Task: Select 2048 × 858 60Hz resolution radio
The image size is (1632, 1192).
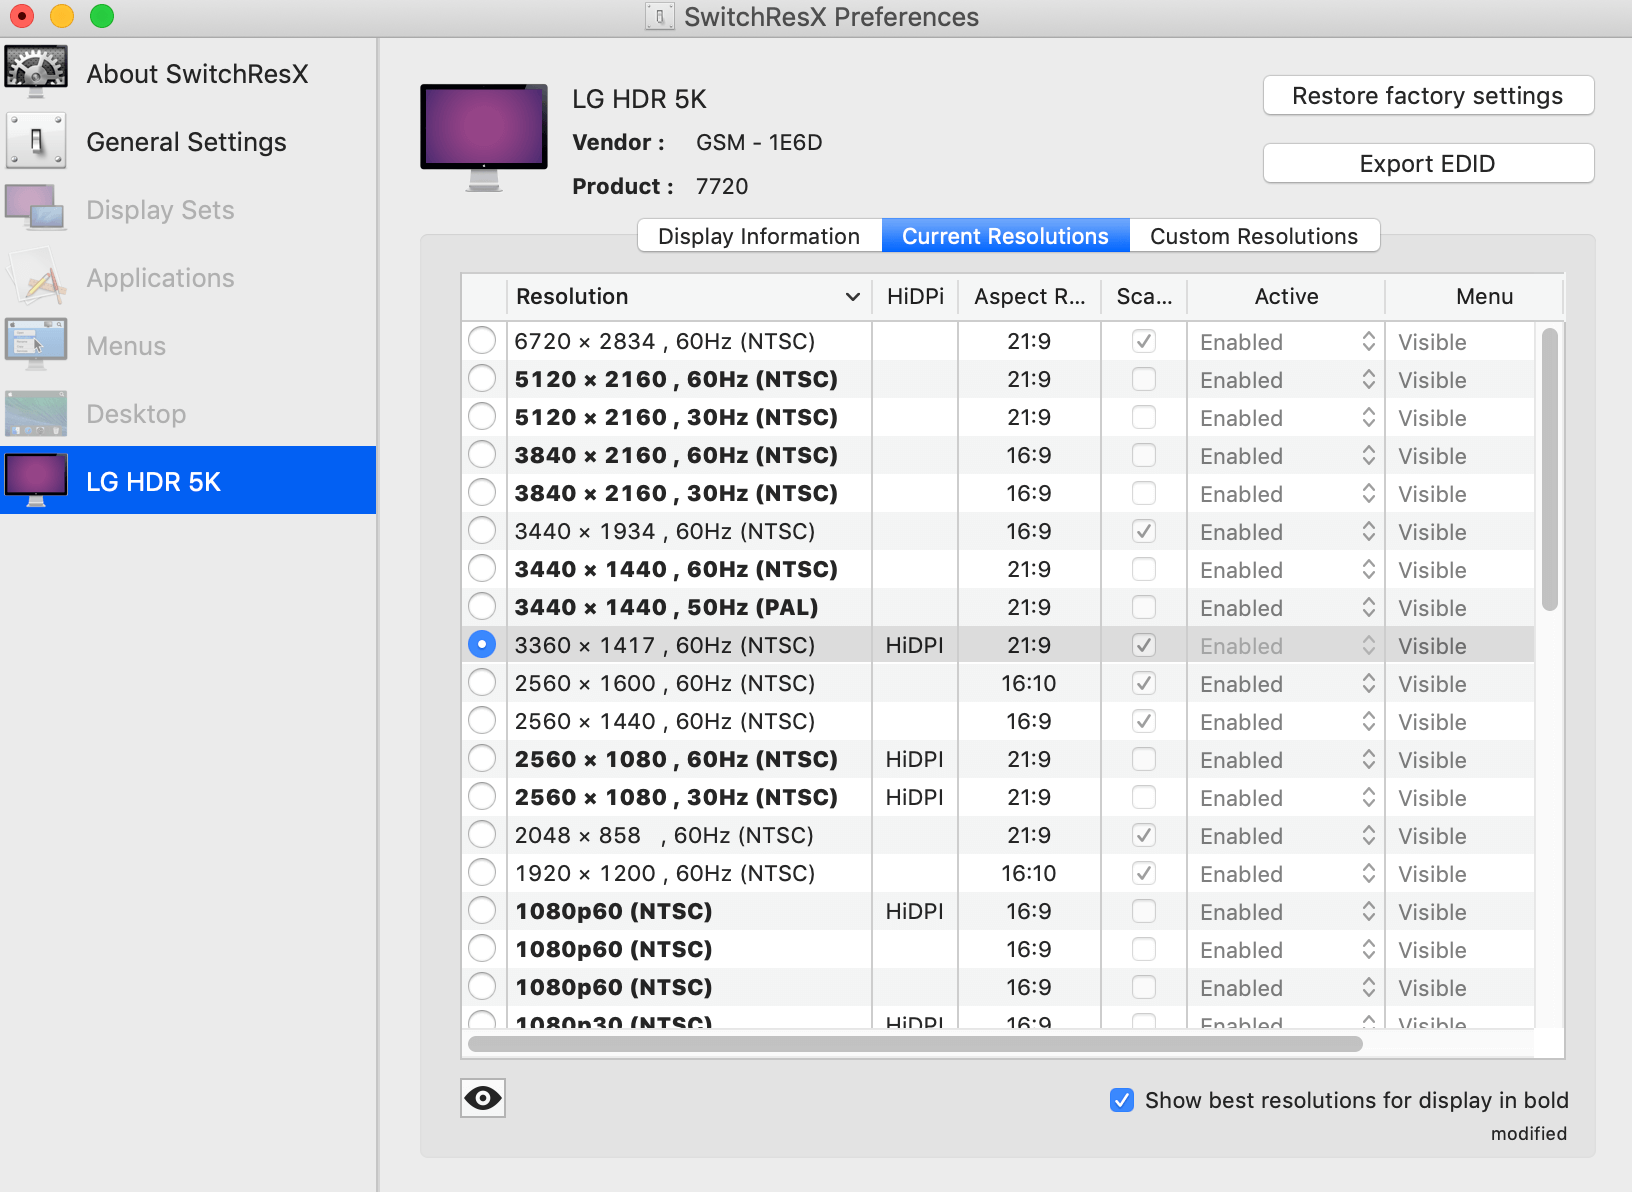Action: 482,835
